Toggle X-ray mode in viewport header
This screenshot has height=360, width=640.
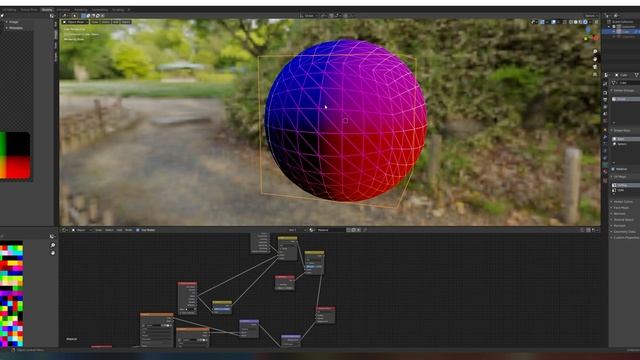click(x=565, y=22)
